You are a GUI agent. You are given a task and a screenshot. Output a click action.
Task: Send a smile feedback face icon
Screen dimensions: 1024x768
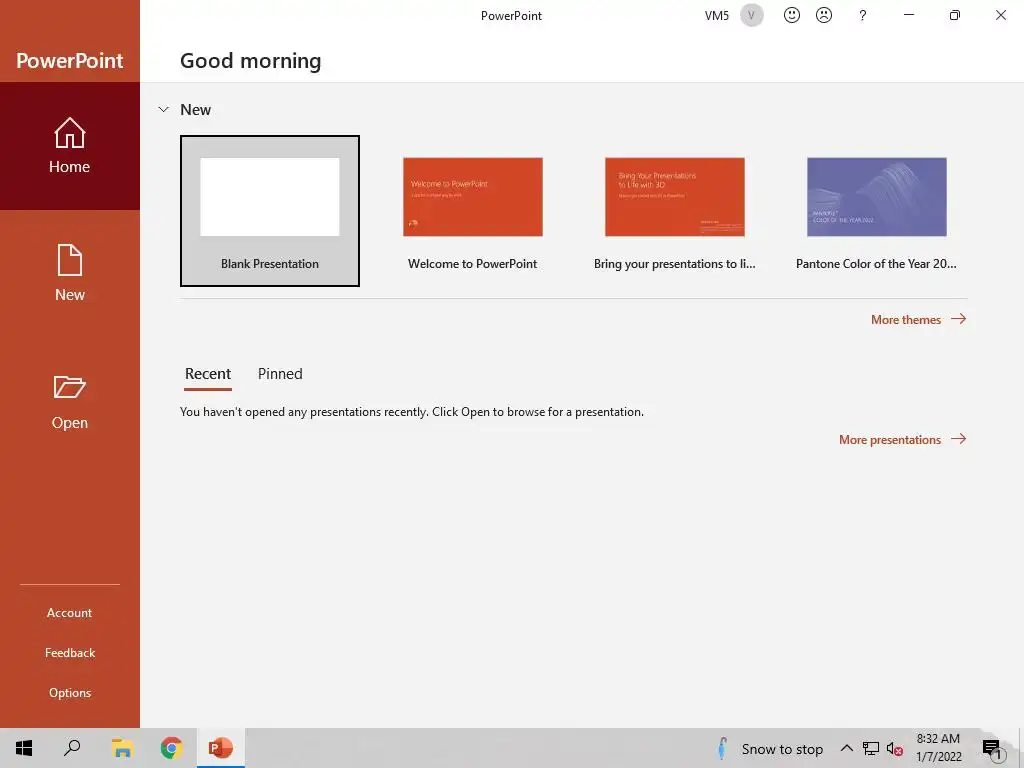tap(792, 15)
